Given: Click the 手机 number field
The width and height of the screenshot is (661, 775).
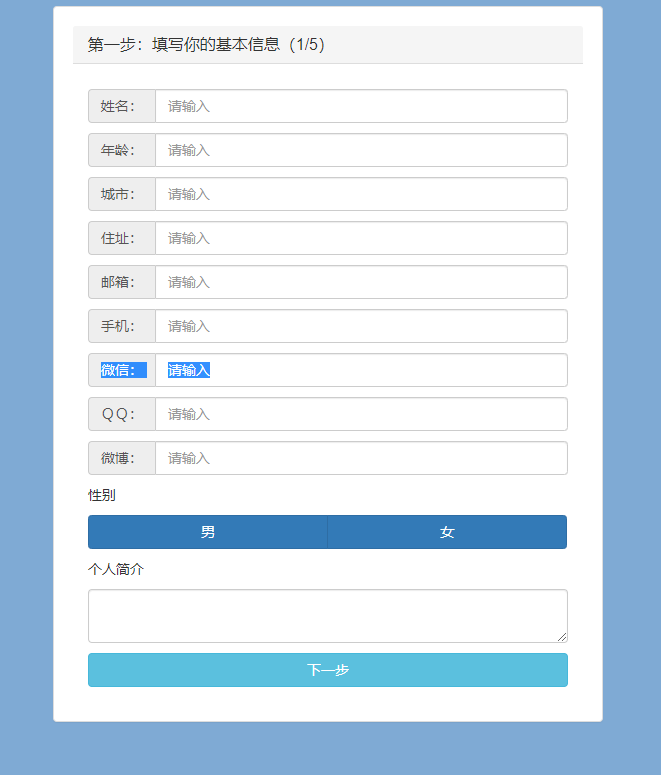Looking at the screenshot, I should pyautogui.click(x=361, y=326).
